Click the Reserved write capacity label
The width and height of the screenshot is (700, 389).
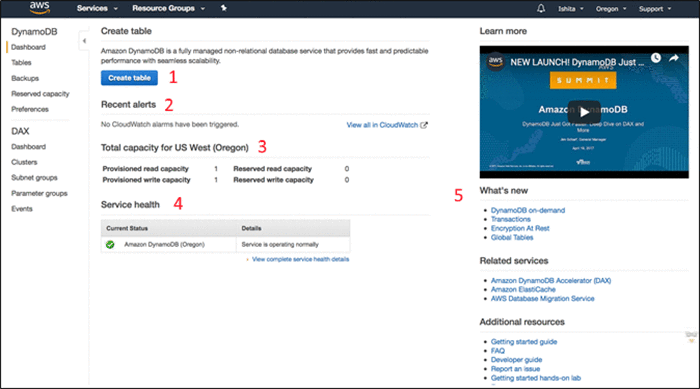[x=273, y=180]
